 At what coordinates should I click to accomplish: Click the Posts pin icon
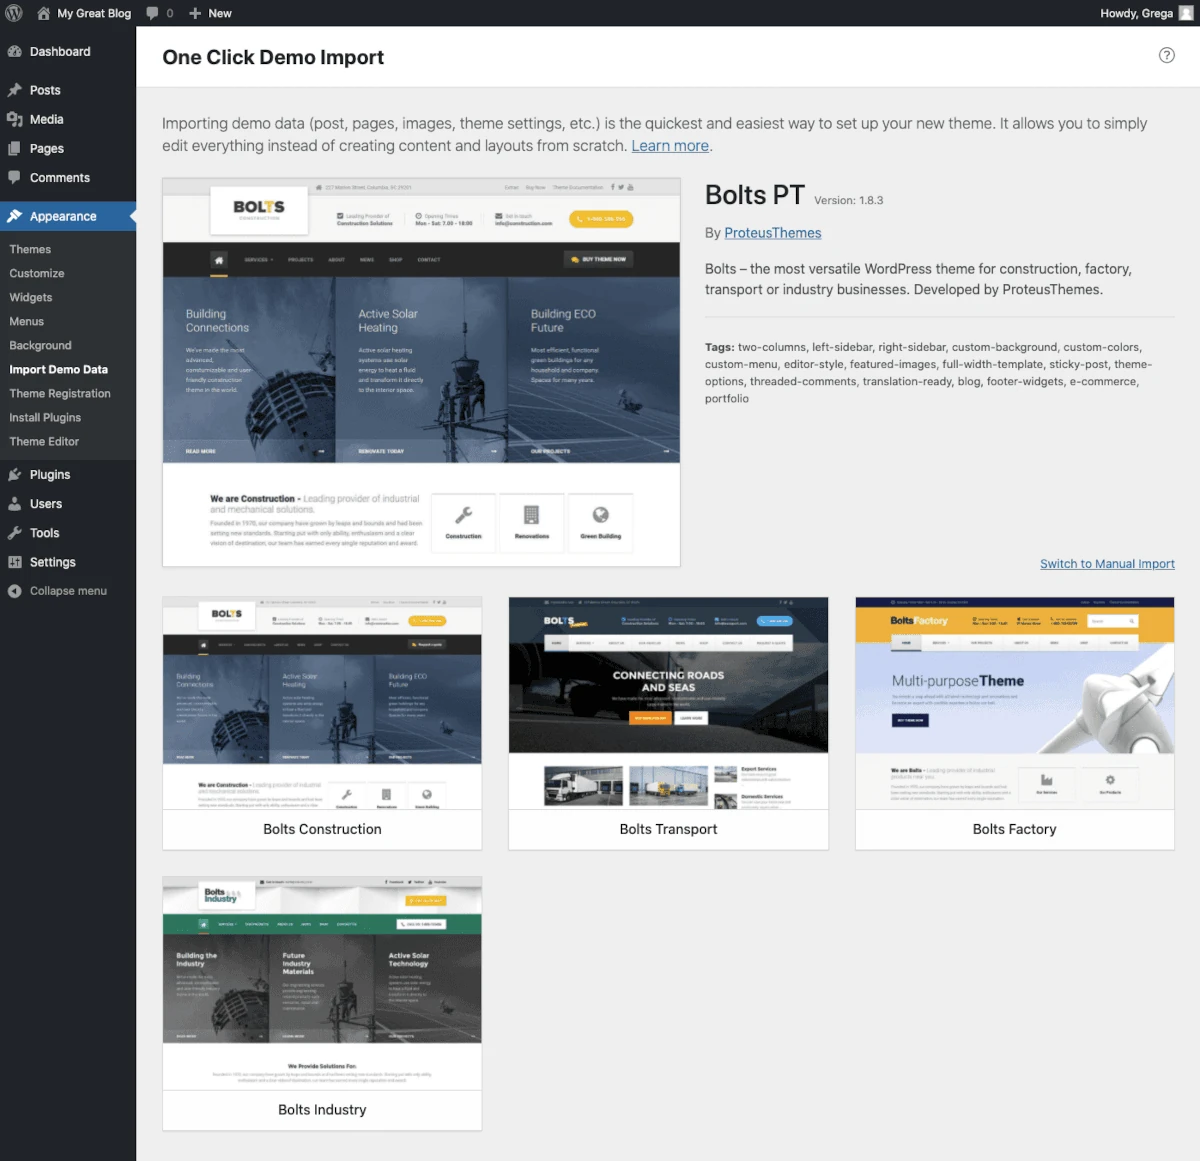point(14,90)
